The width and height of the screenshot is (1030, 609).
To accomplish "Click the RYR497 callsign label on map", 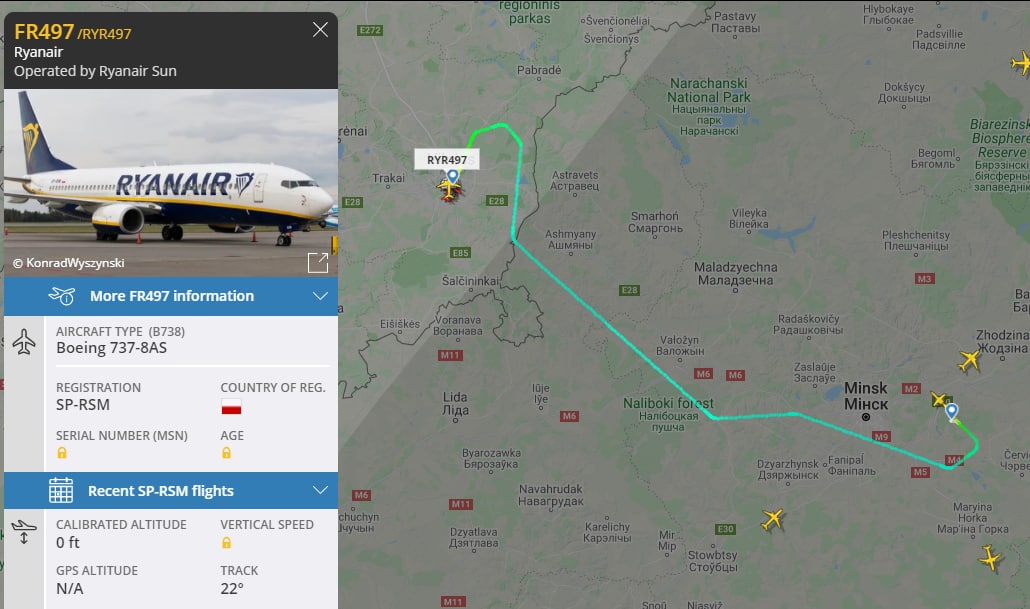I will (447, 160).
